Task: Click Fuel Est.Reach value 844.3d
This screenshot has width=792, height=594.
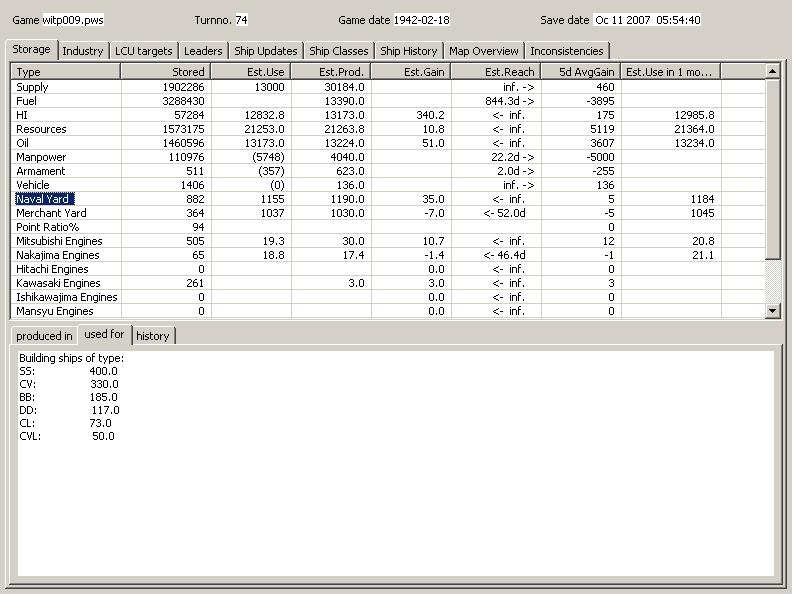Action: pyautogui.click(x=510, y=101)
